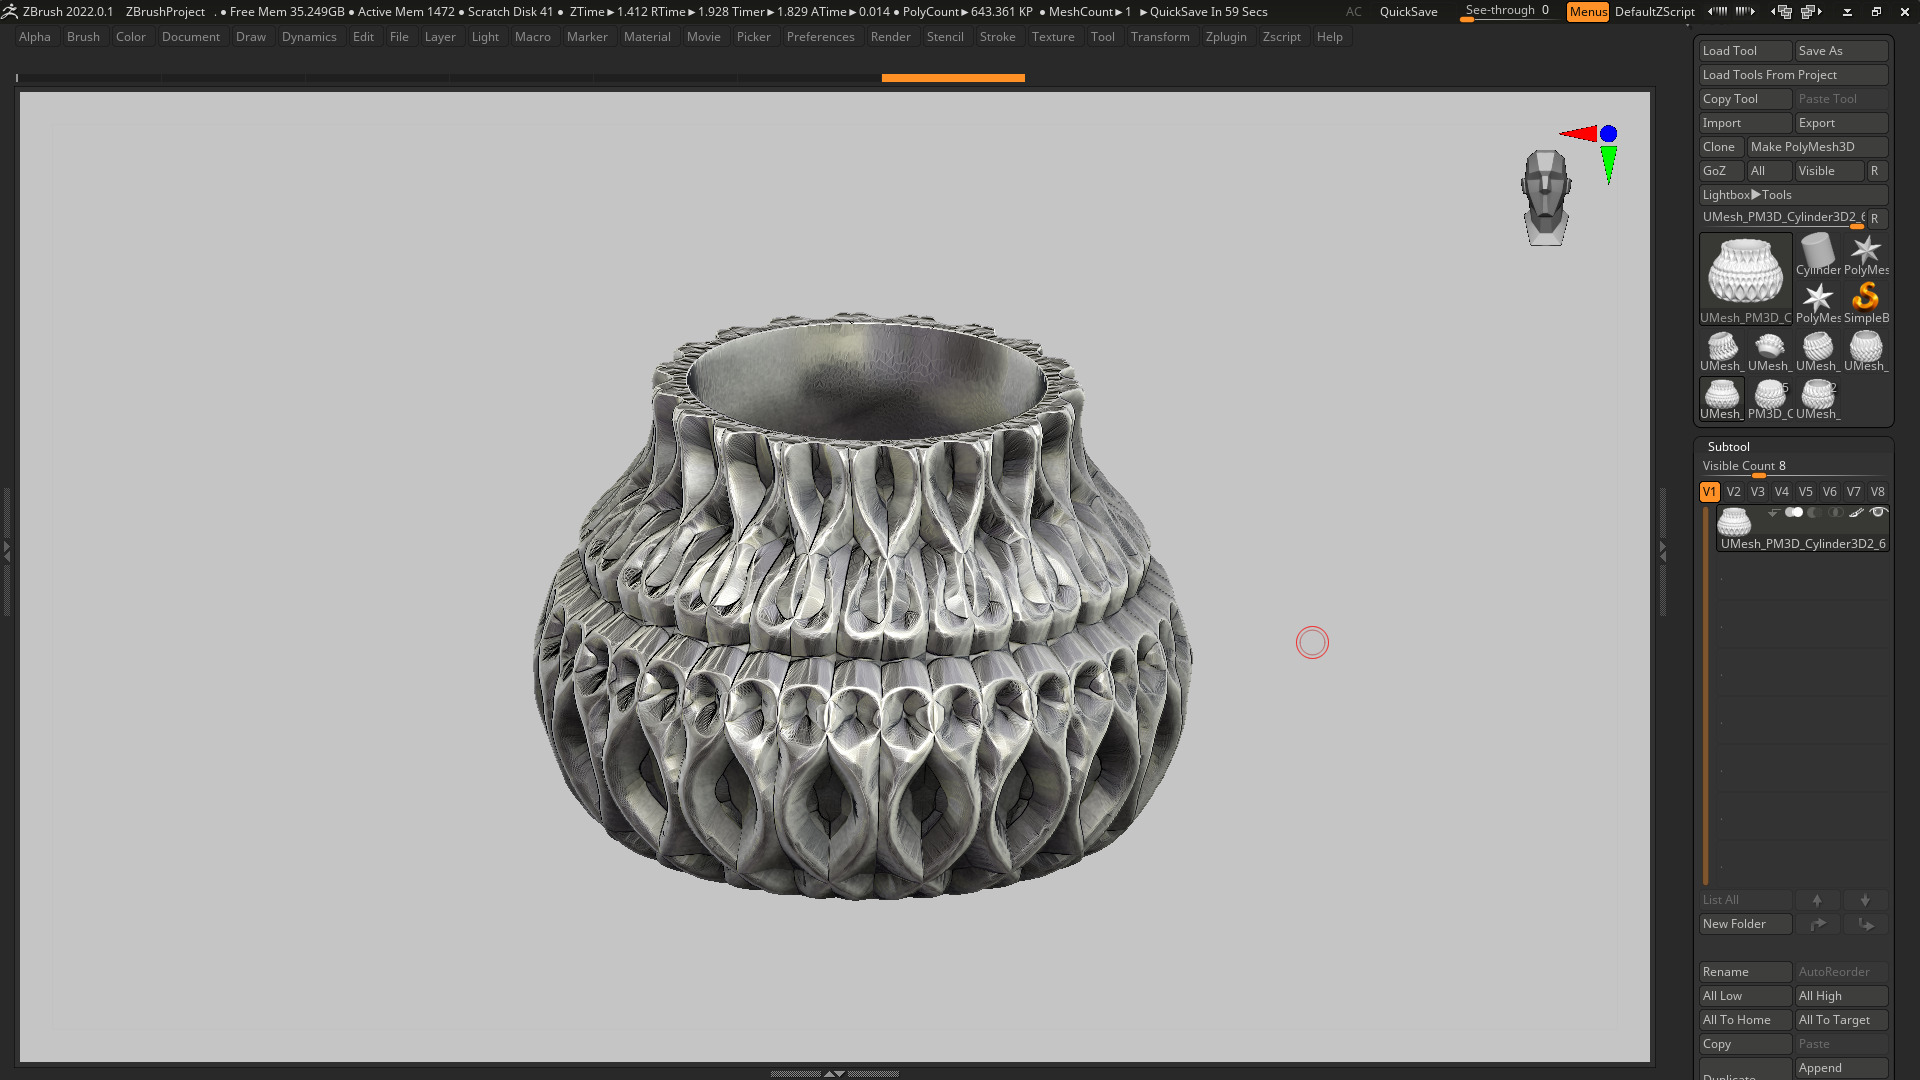Click the All Low button
Viewport: 1920px width, 1080px height.
click(x=1745, y=996)
